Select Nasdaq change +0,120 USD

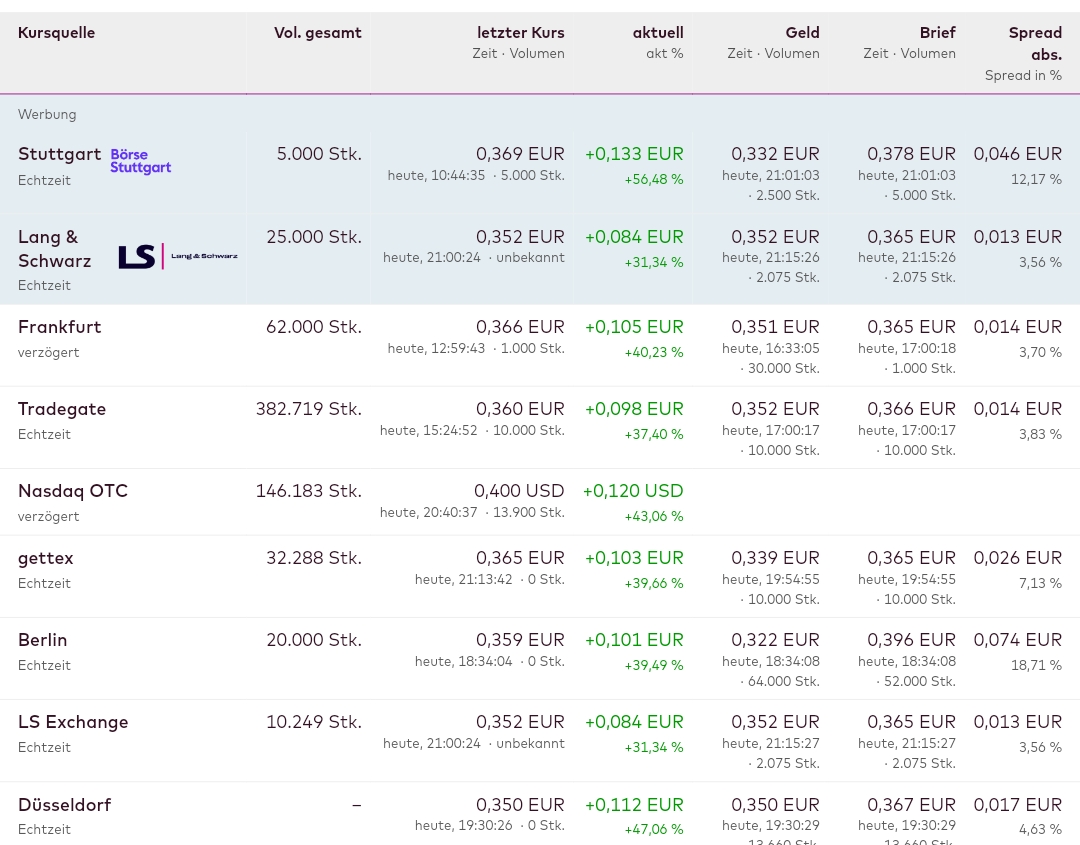point(633,490)
